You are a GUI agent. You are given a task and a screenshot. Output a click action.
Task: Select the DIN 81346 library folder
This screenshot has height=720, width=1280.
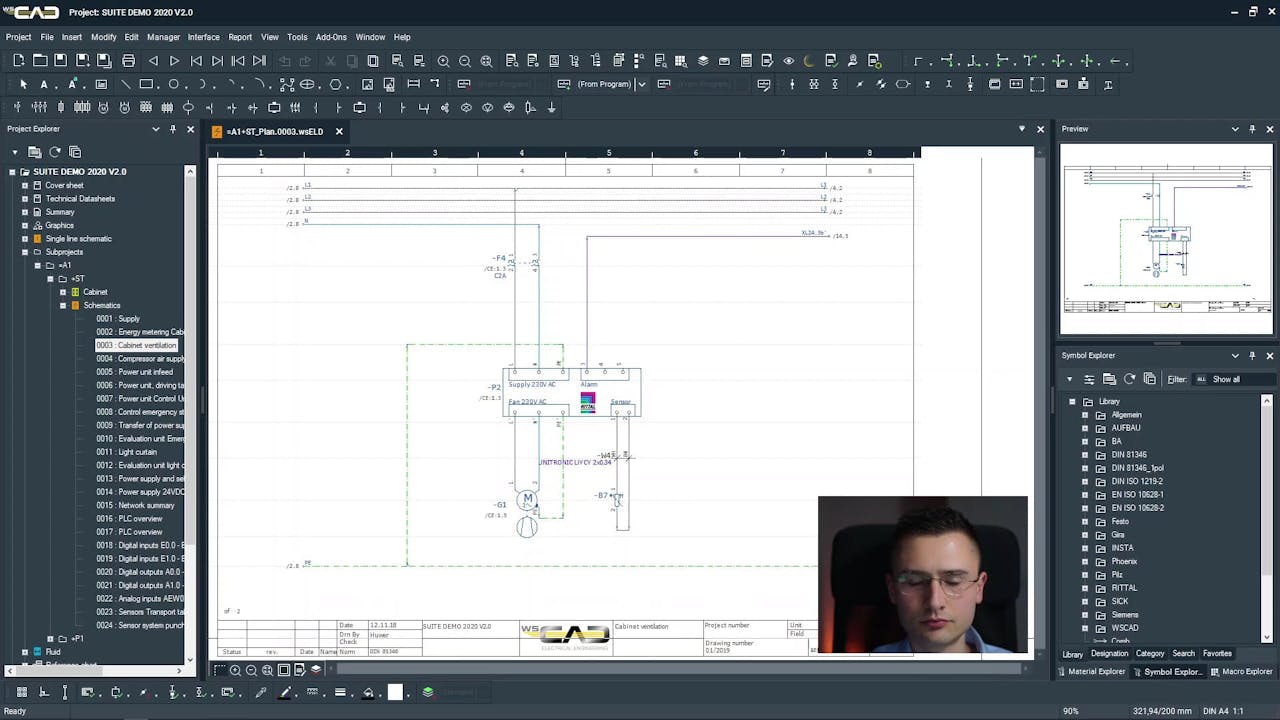(x=1129, y=454)
